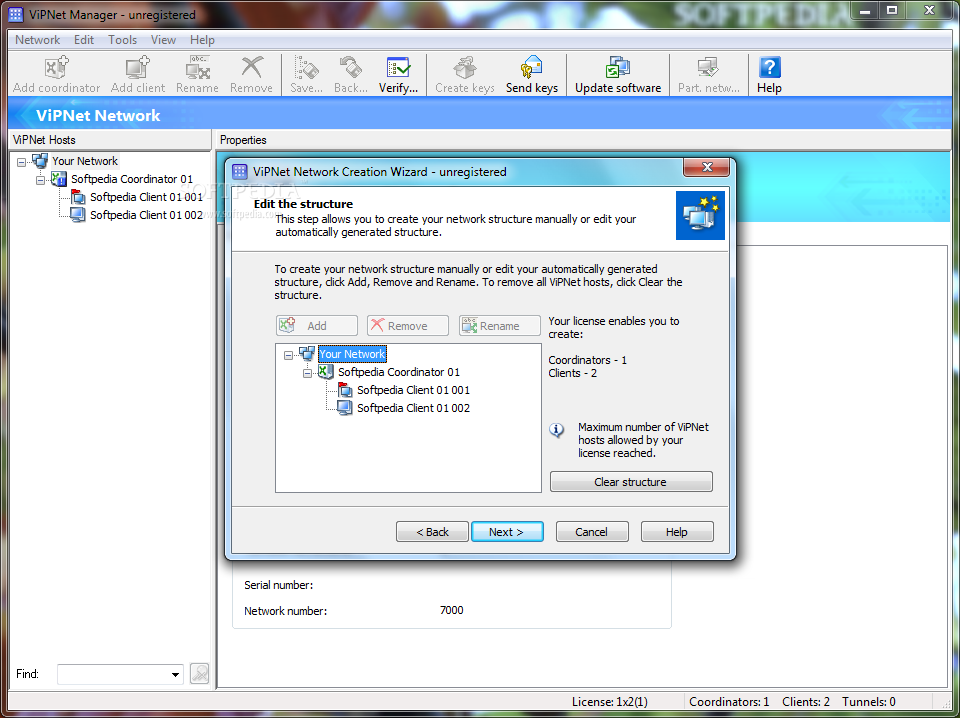Click the wizard's Help button

click(x=677, y=532)
